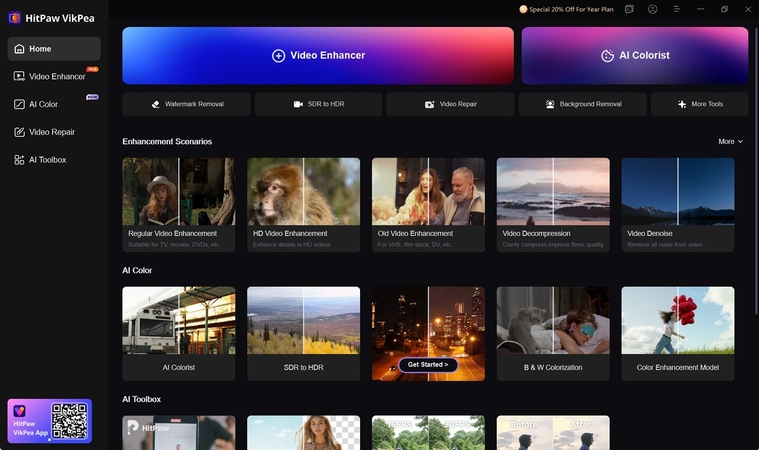This screenshot has width=759, height=450.
Task: Click the More Tools sparkle icon
Action: pyautogui.click(x=682, y=104)
